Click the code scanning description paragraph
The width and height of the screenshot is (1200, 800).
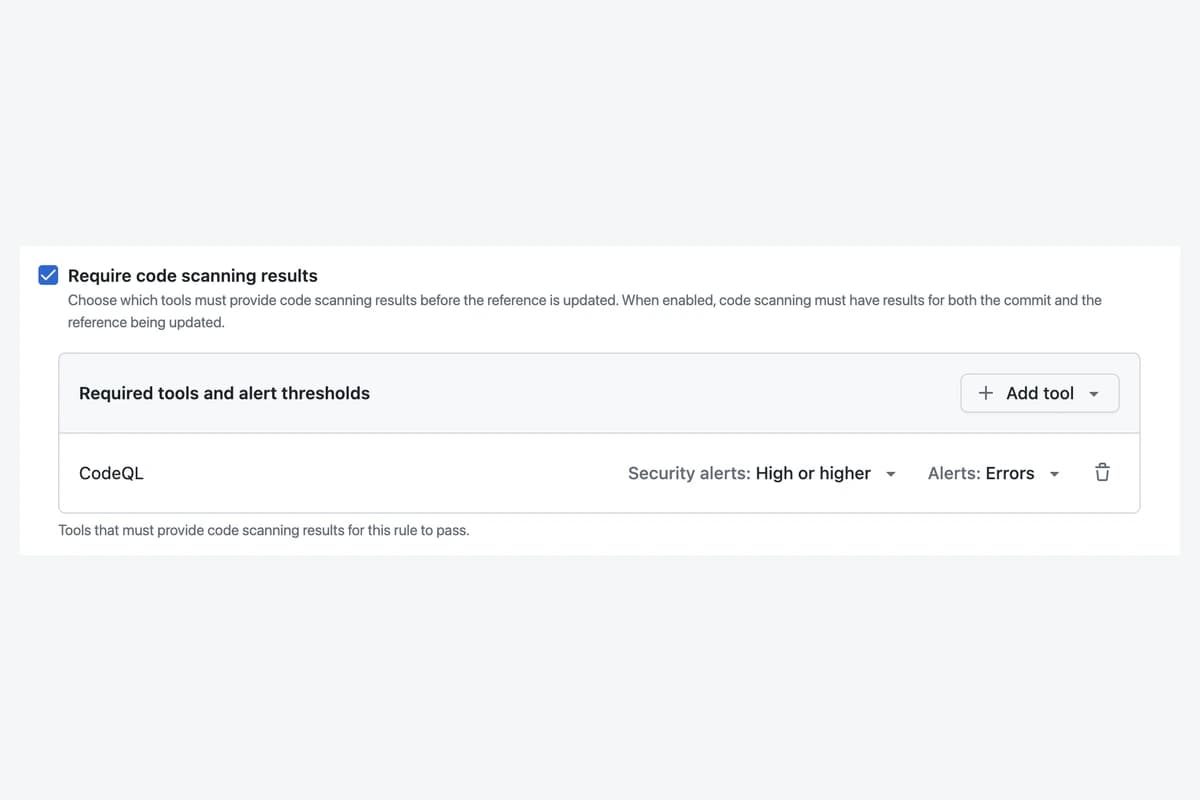coord(585,311)
